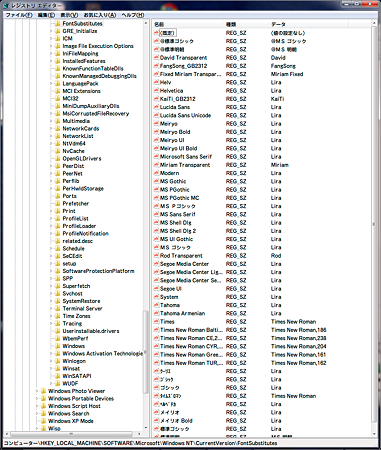Open the 表示(V) menu
This screenshot has height=450, width=381.
click(x=69, y=15)
